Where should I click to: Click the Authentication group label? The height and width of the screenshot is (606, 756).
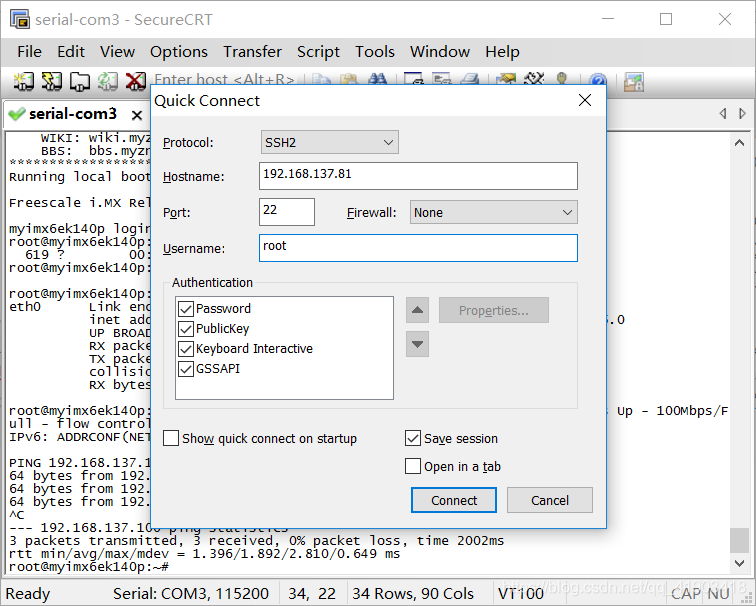(x=212, y=283)
